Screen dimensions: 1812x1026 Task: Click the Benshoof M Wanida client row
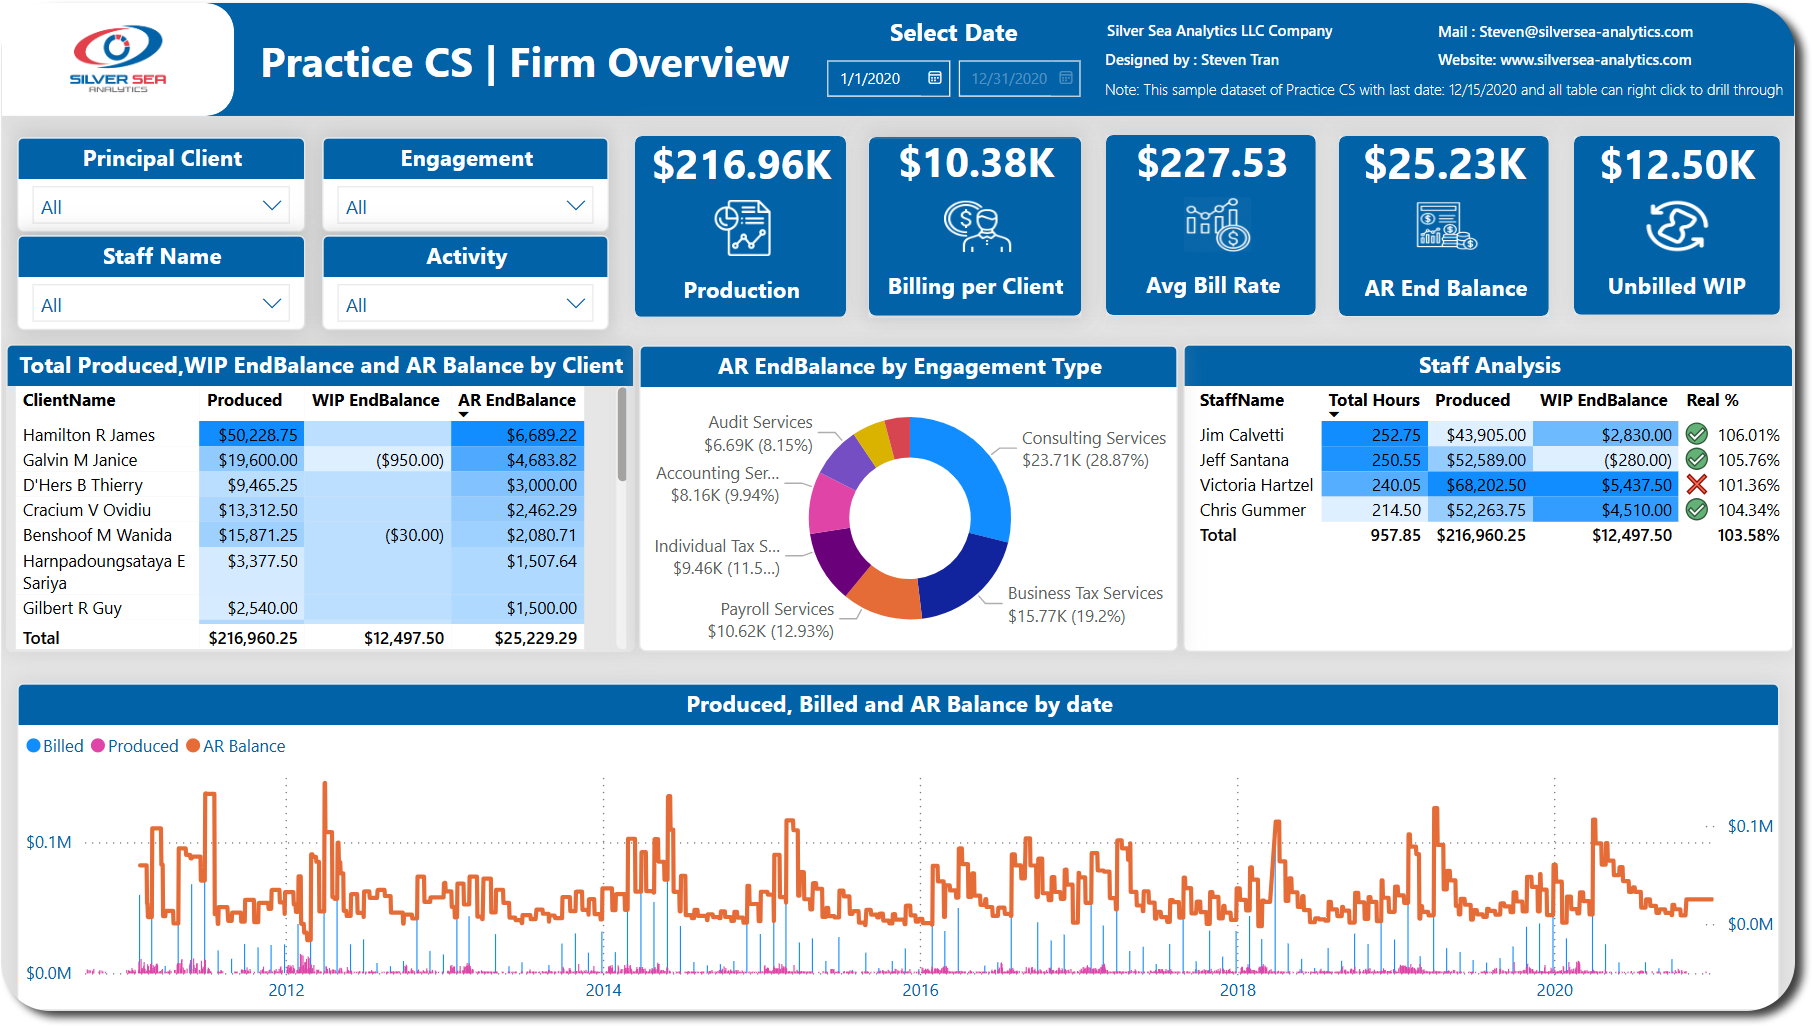tap(302, 535)
